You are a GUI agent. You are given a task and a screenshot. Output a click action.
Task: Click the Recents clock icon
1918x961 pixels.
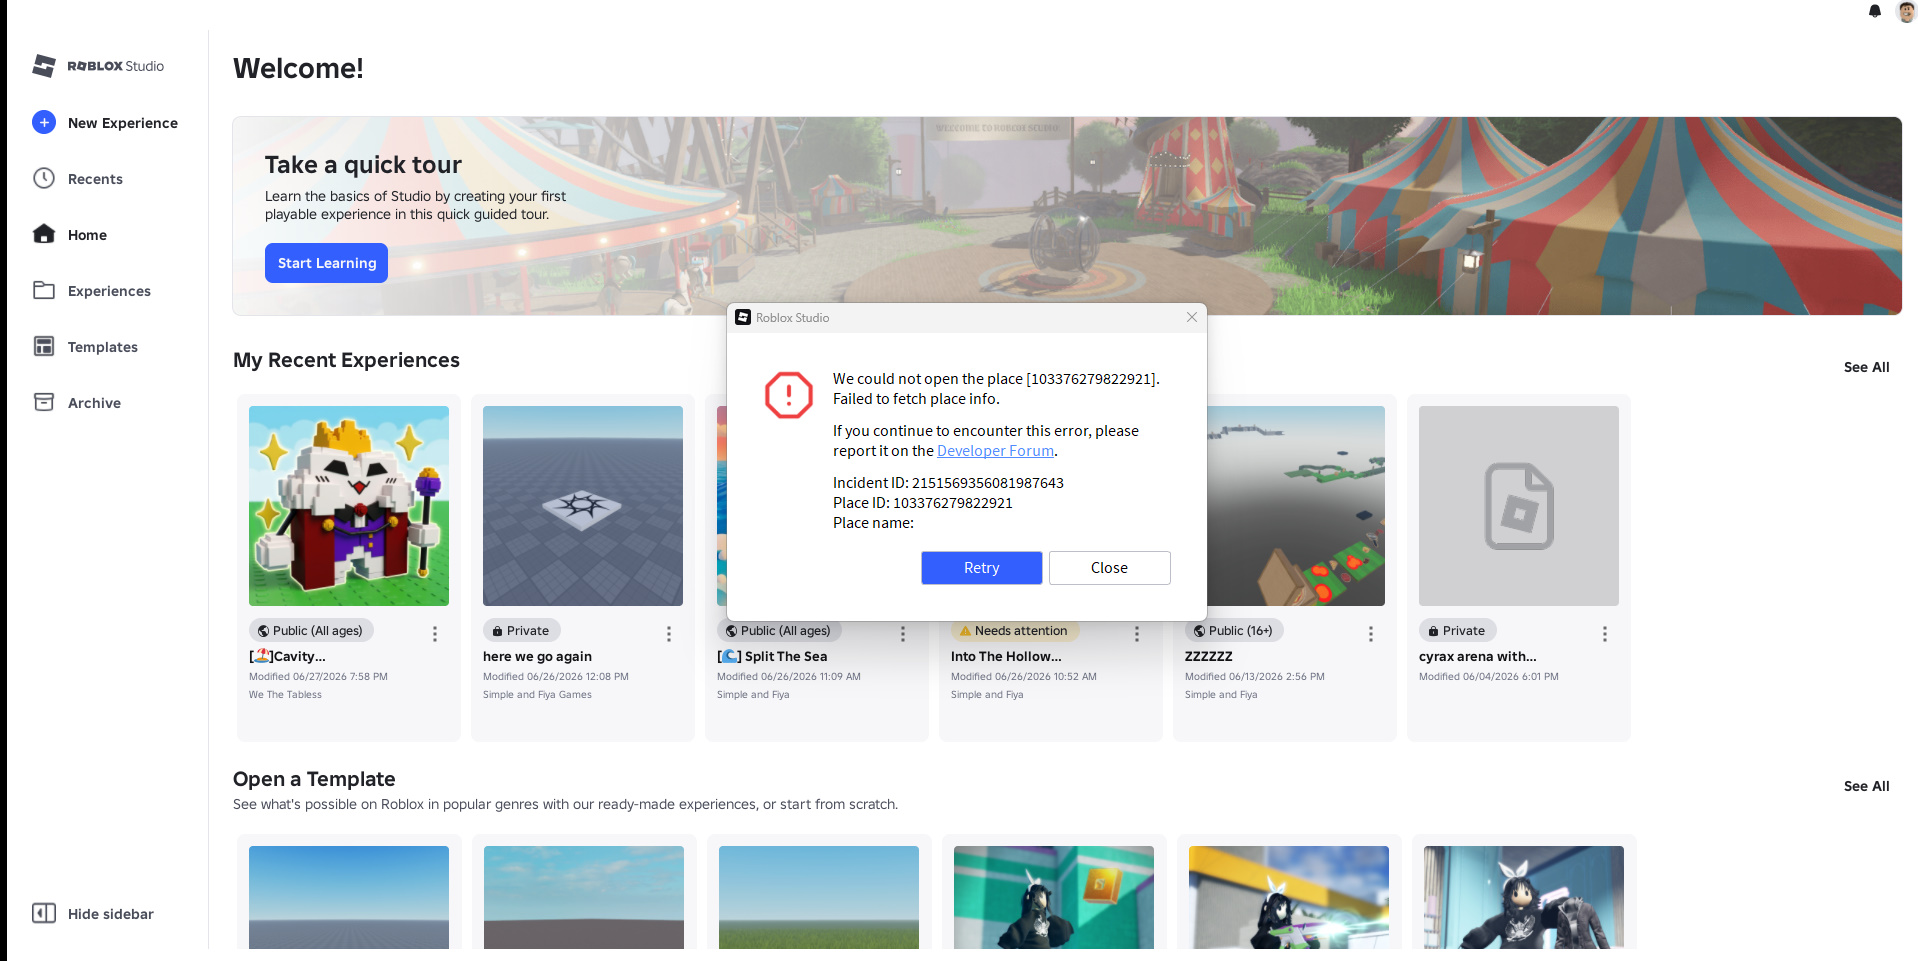[x=44, y=178]
